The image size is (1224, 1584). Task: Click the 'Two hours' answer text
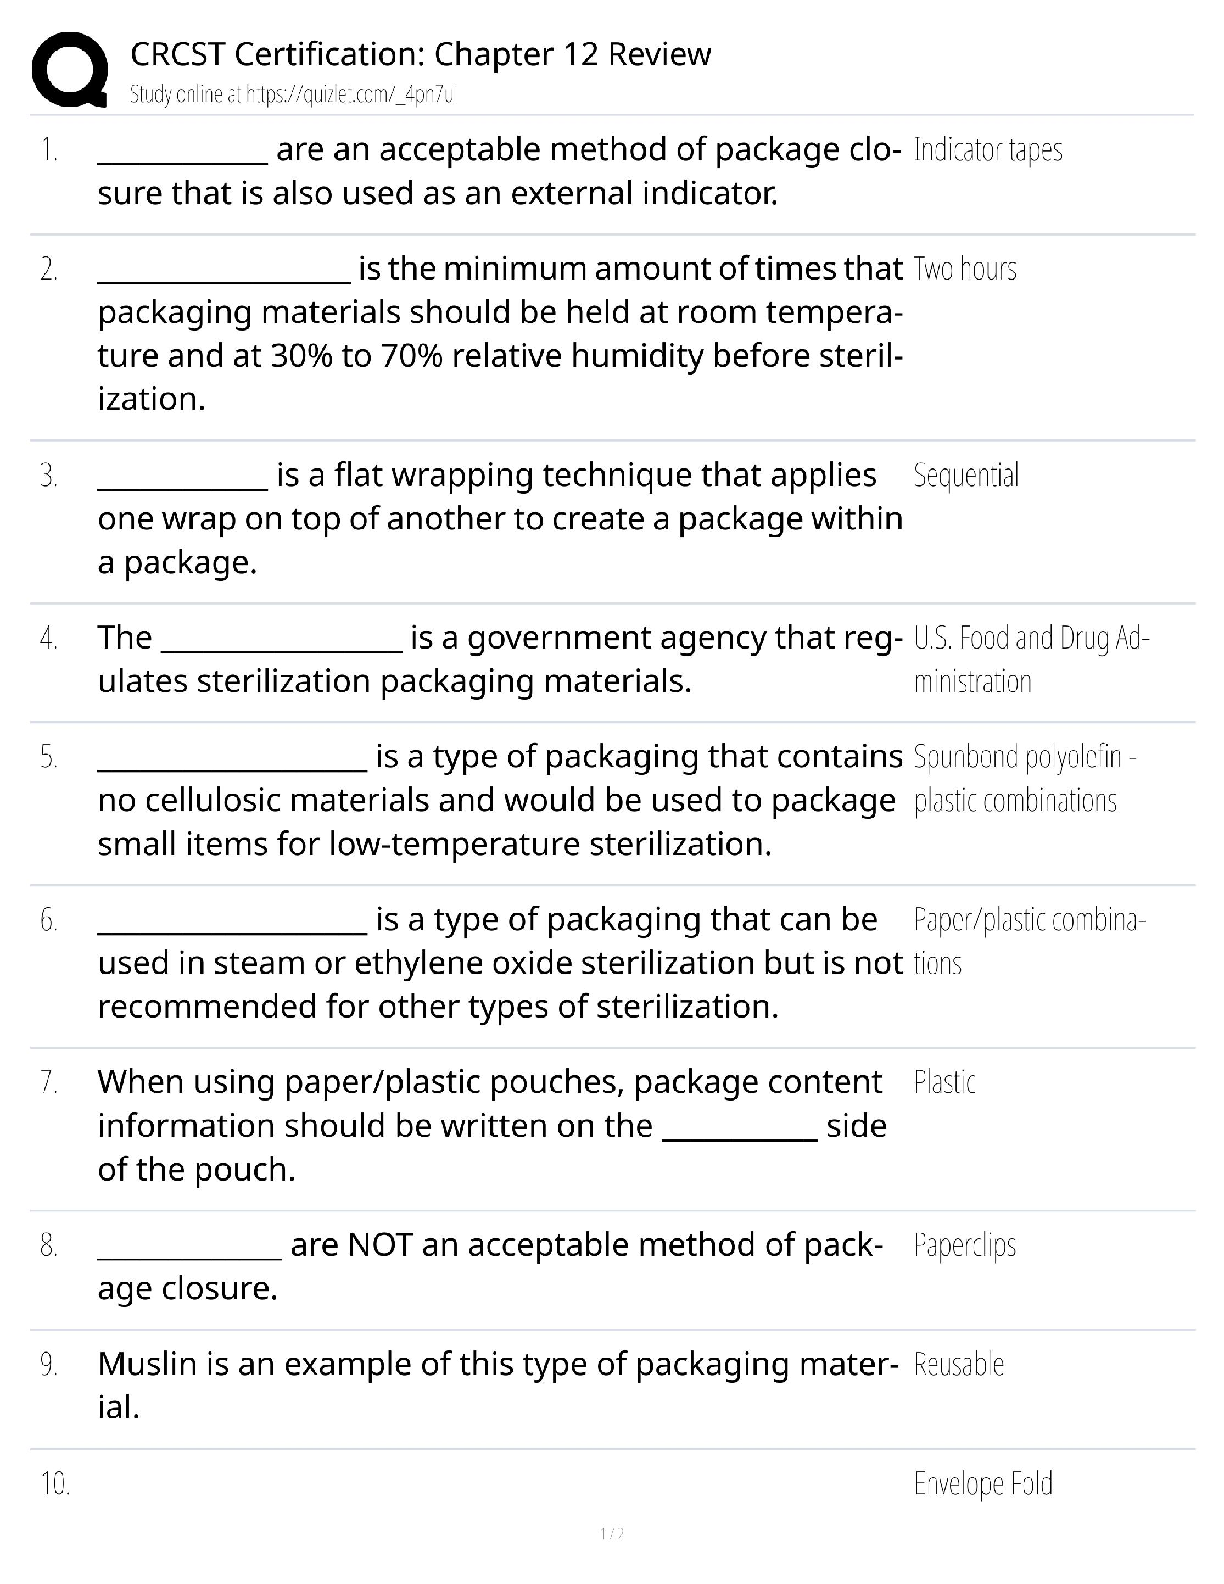[965, 269]
